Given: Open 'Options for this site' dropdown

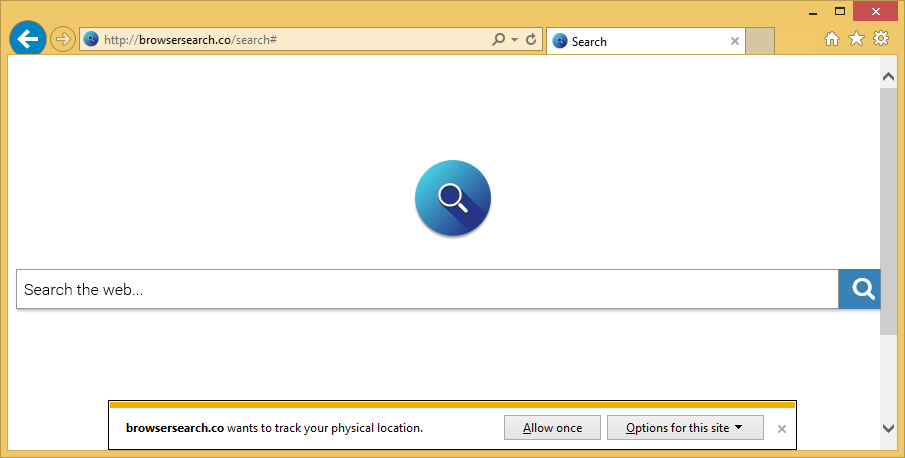Looking at the screenshot, I should [x=685, y=428].
